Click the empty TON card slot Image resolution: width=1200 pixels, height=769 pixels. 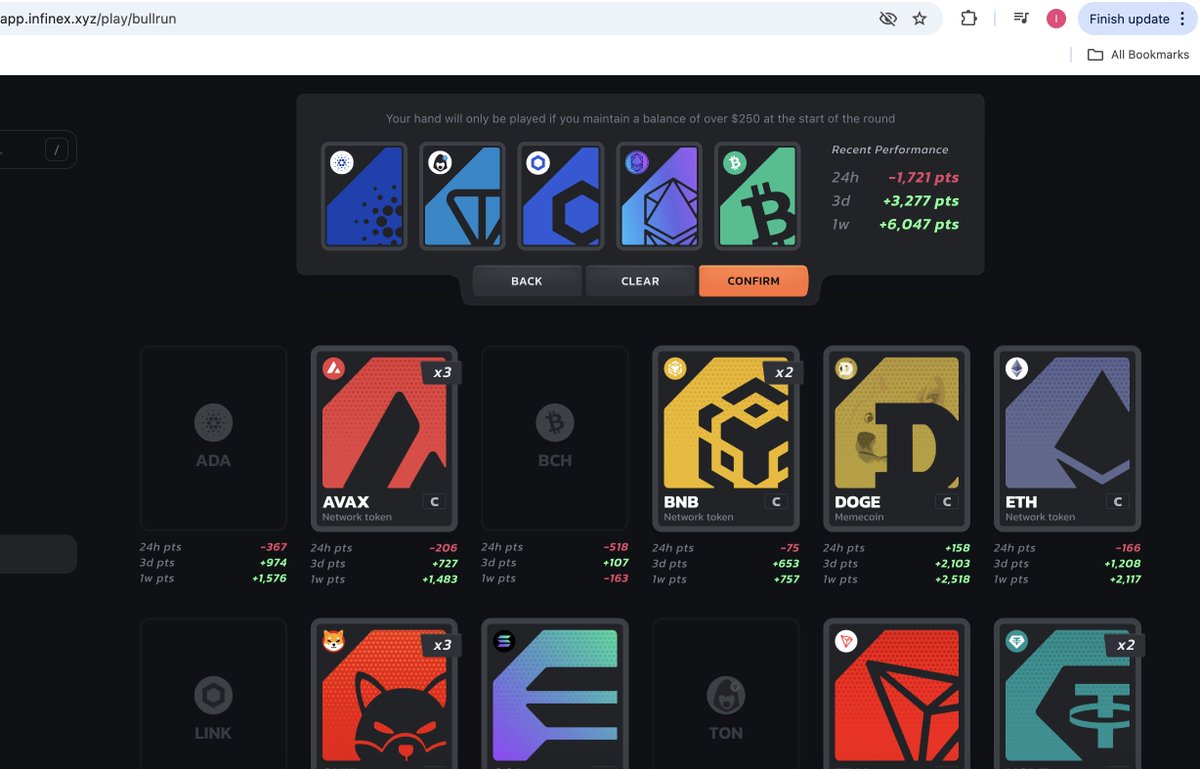[726, 694]
